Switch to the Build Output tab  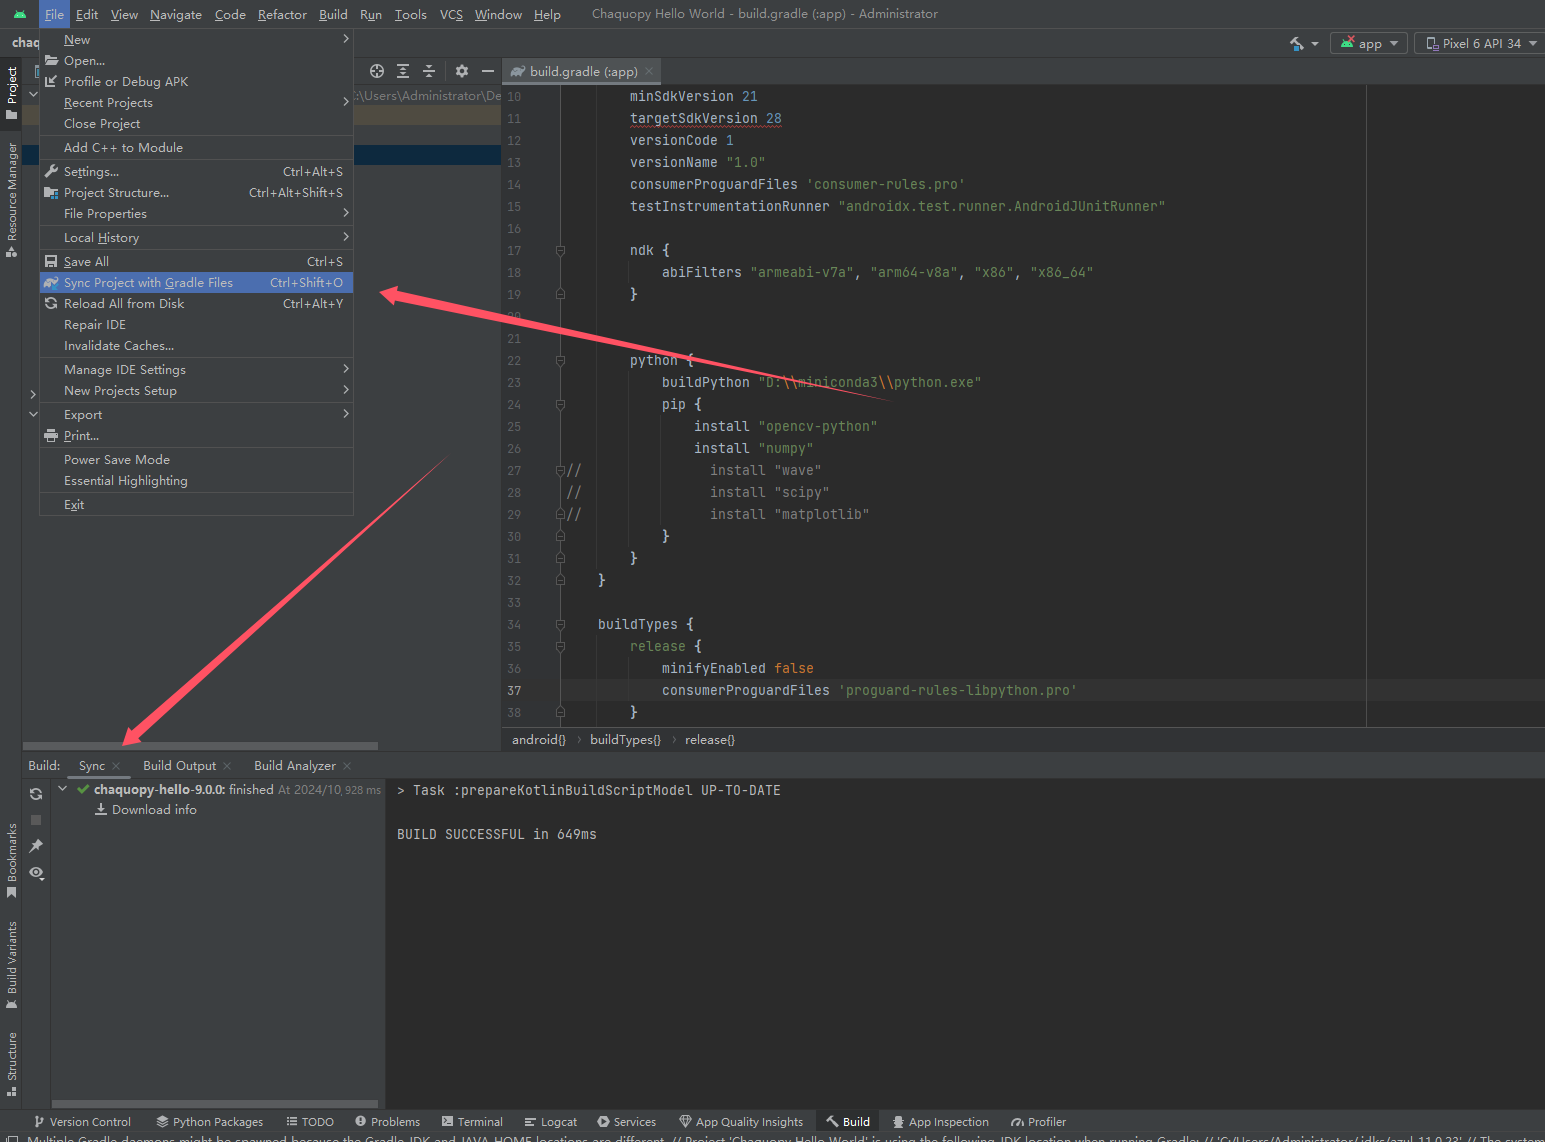pyautogui.click(x=179, y=765)
